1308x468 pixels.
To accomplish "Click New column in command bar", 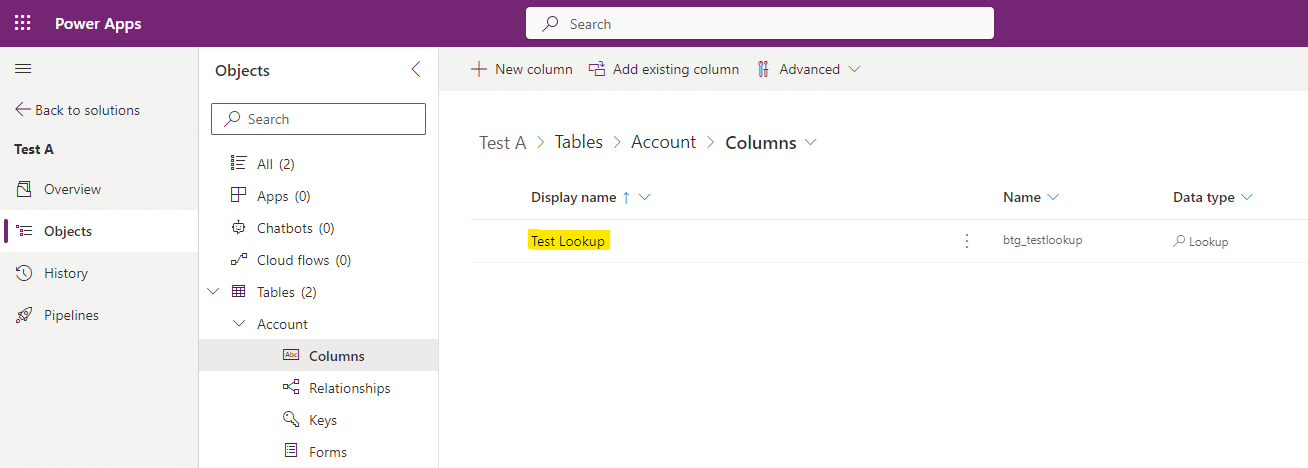I will pyautogui.click(x=521, y=69).
